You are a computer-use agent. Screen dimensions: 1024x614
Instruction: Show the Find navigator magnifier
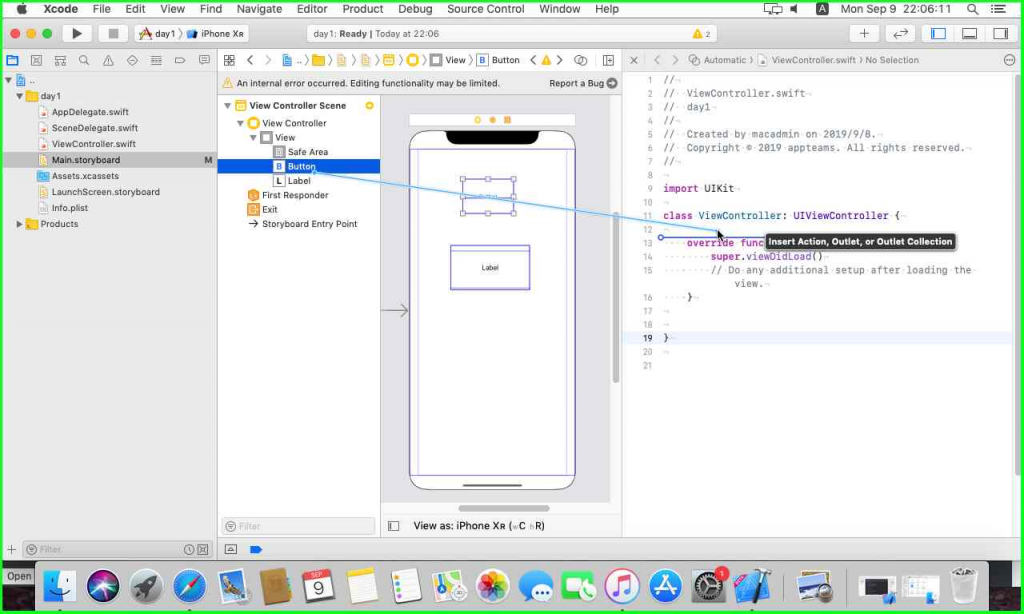point(84,60)
